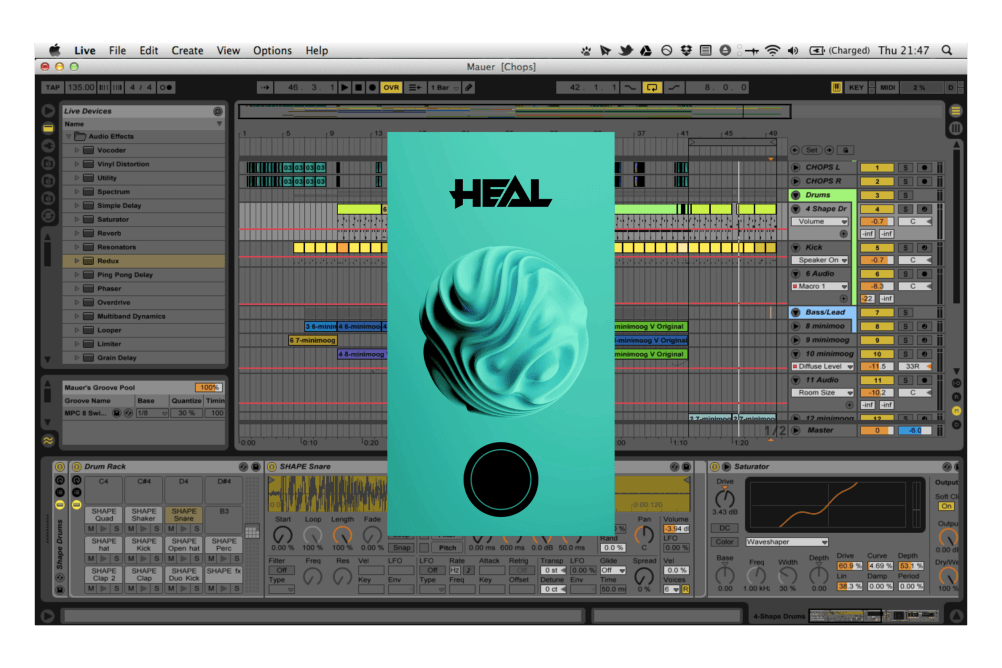Enter KEY map mode
The image size is (1002, 668).
(x=856, y=88)
